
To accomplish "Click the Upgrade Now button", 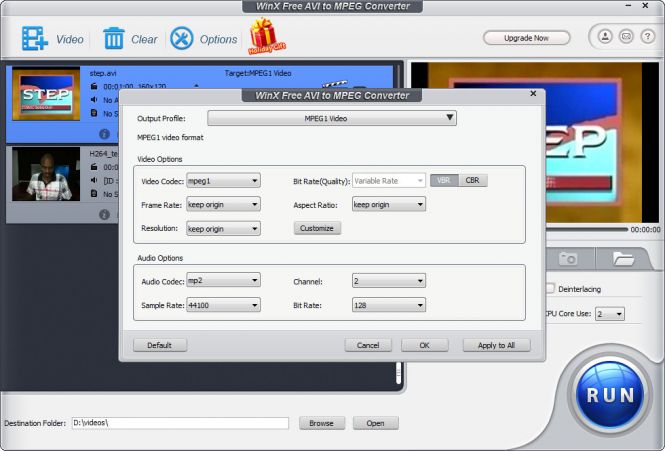I will 526,38.
